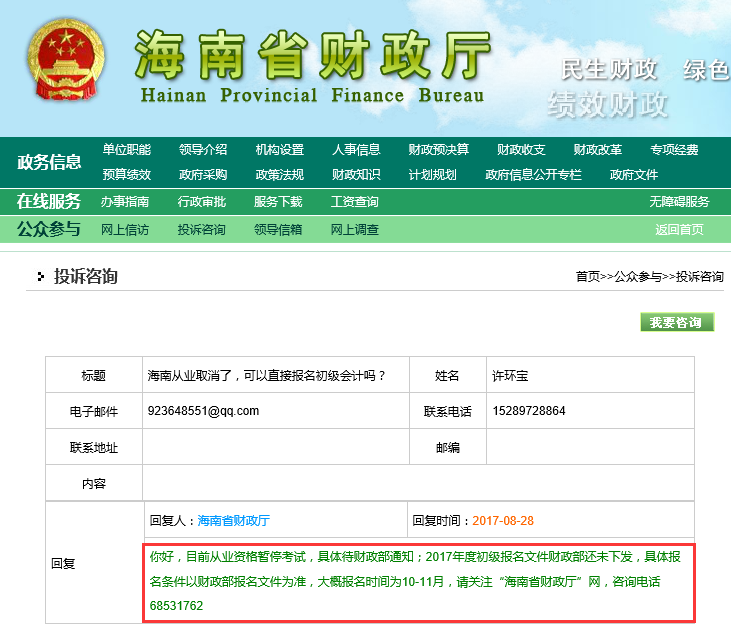Open 预算绩效 menu item
Image resolution: width=731 pixels, height=626 pixels.
[x=127, y=175]
